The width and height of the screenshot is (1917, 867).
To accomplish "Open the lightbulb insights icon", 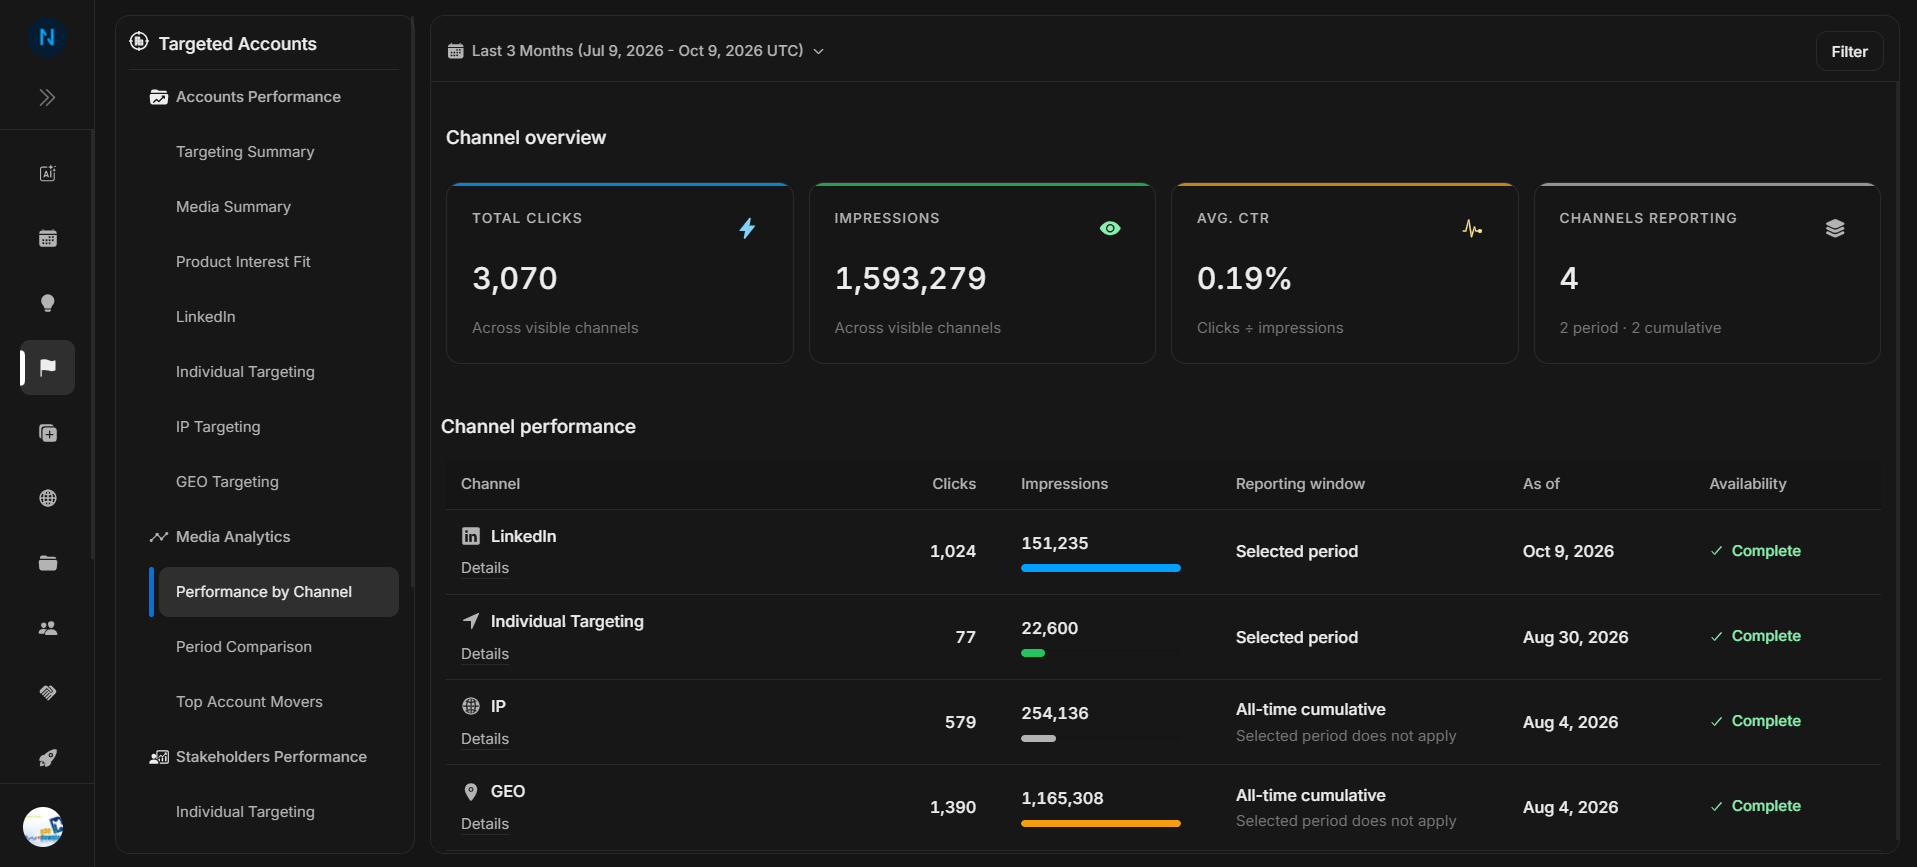I will click(47, 303).
